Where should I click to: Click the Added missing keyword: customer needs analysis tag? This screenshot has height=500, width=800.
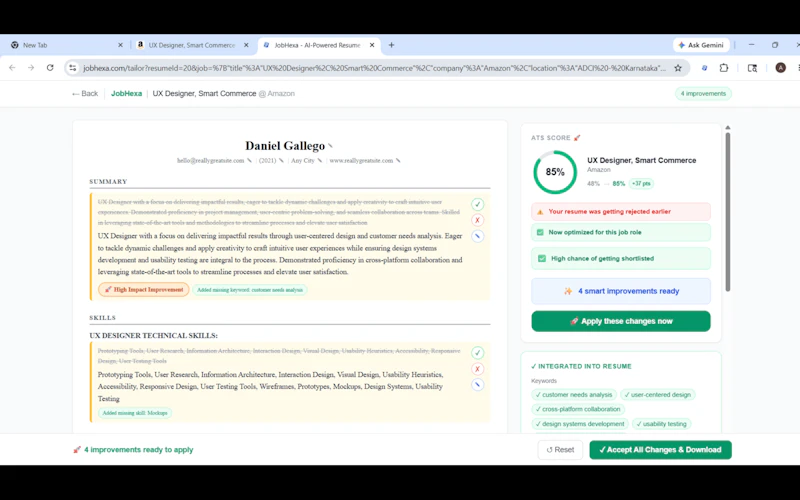[249, 290]
